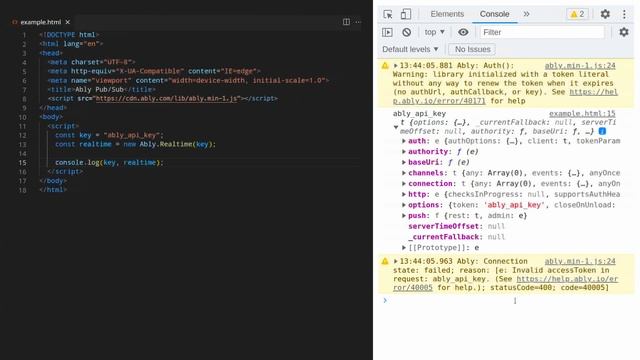
Task: Show the console sidebar icon
Action: (387, 32)
